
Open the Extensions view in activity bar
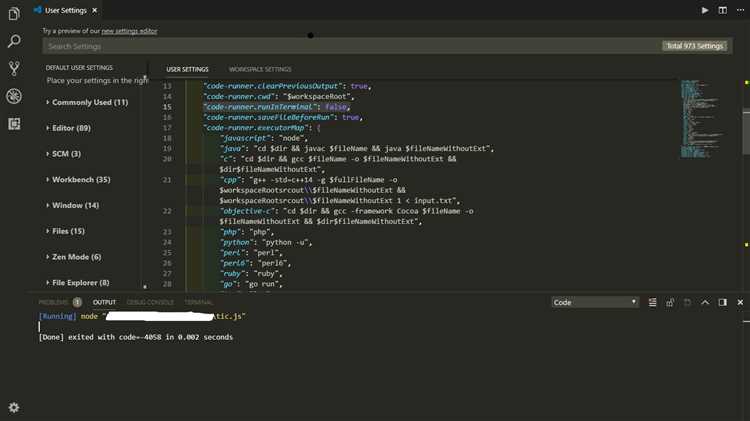(x=14, y=124)
